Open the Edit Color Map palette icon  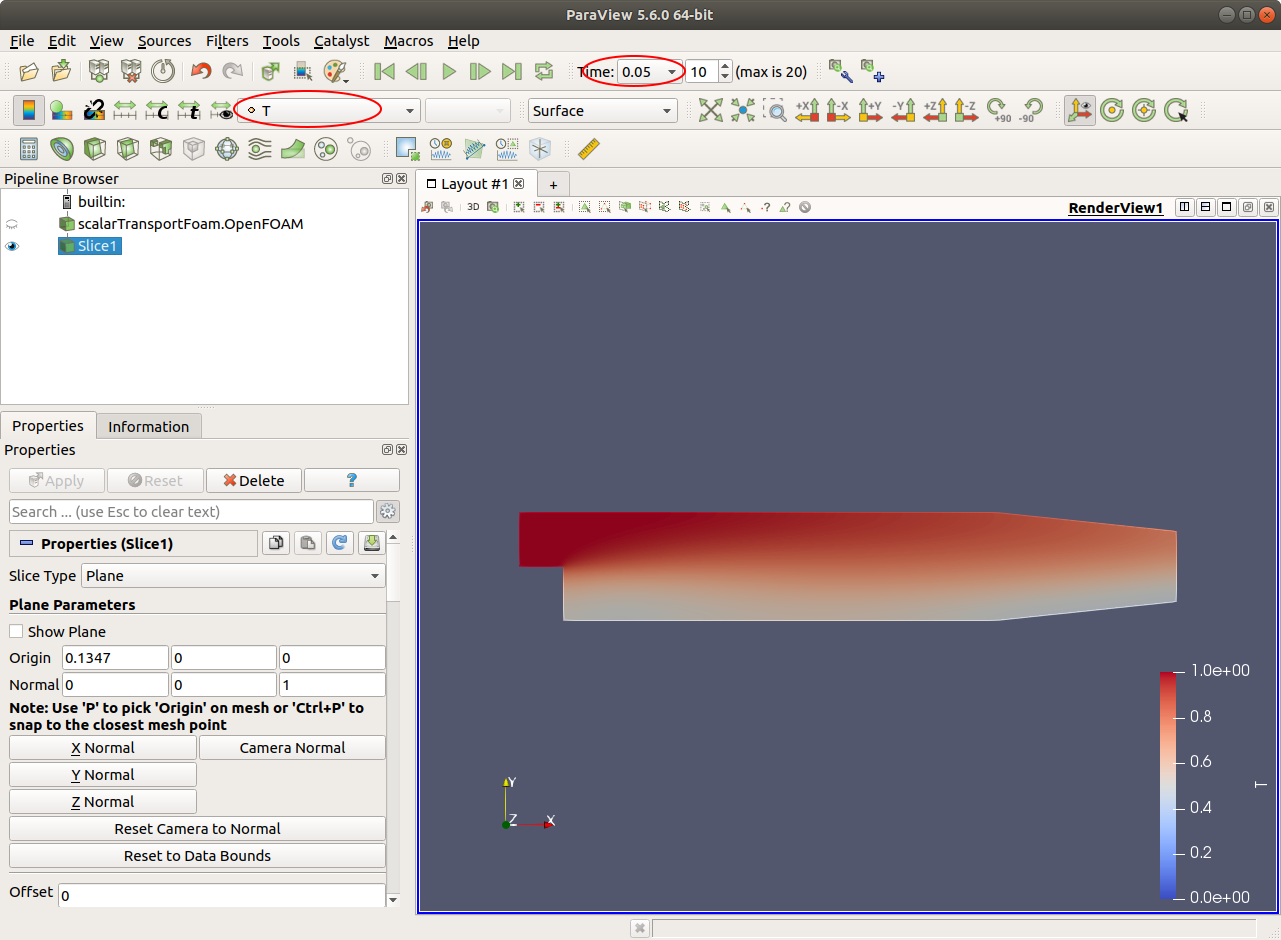pyautogui.click(x=335, y=71)
